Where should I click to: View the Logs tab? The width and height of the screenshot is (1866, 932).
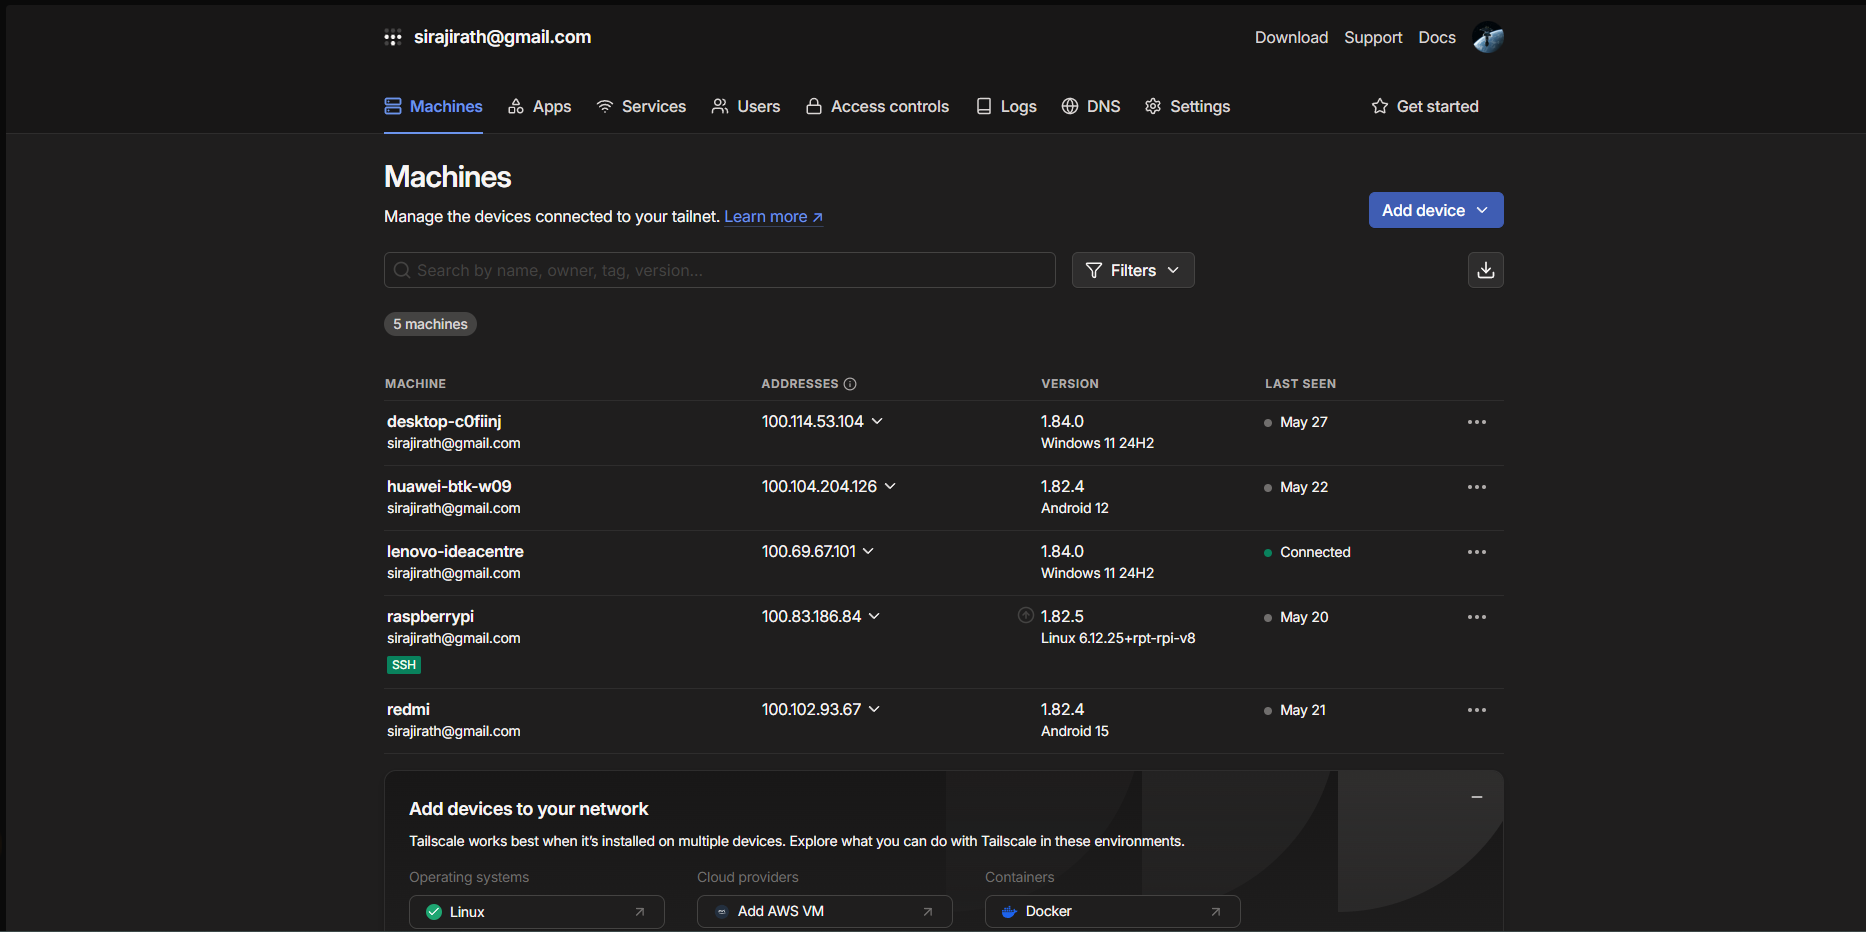coord(1006,106)
